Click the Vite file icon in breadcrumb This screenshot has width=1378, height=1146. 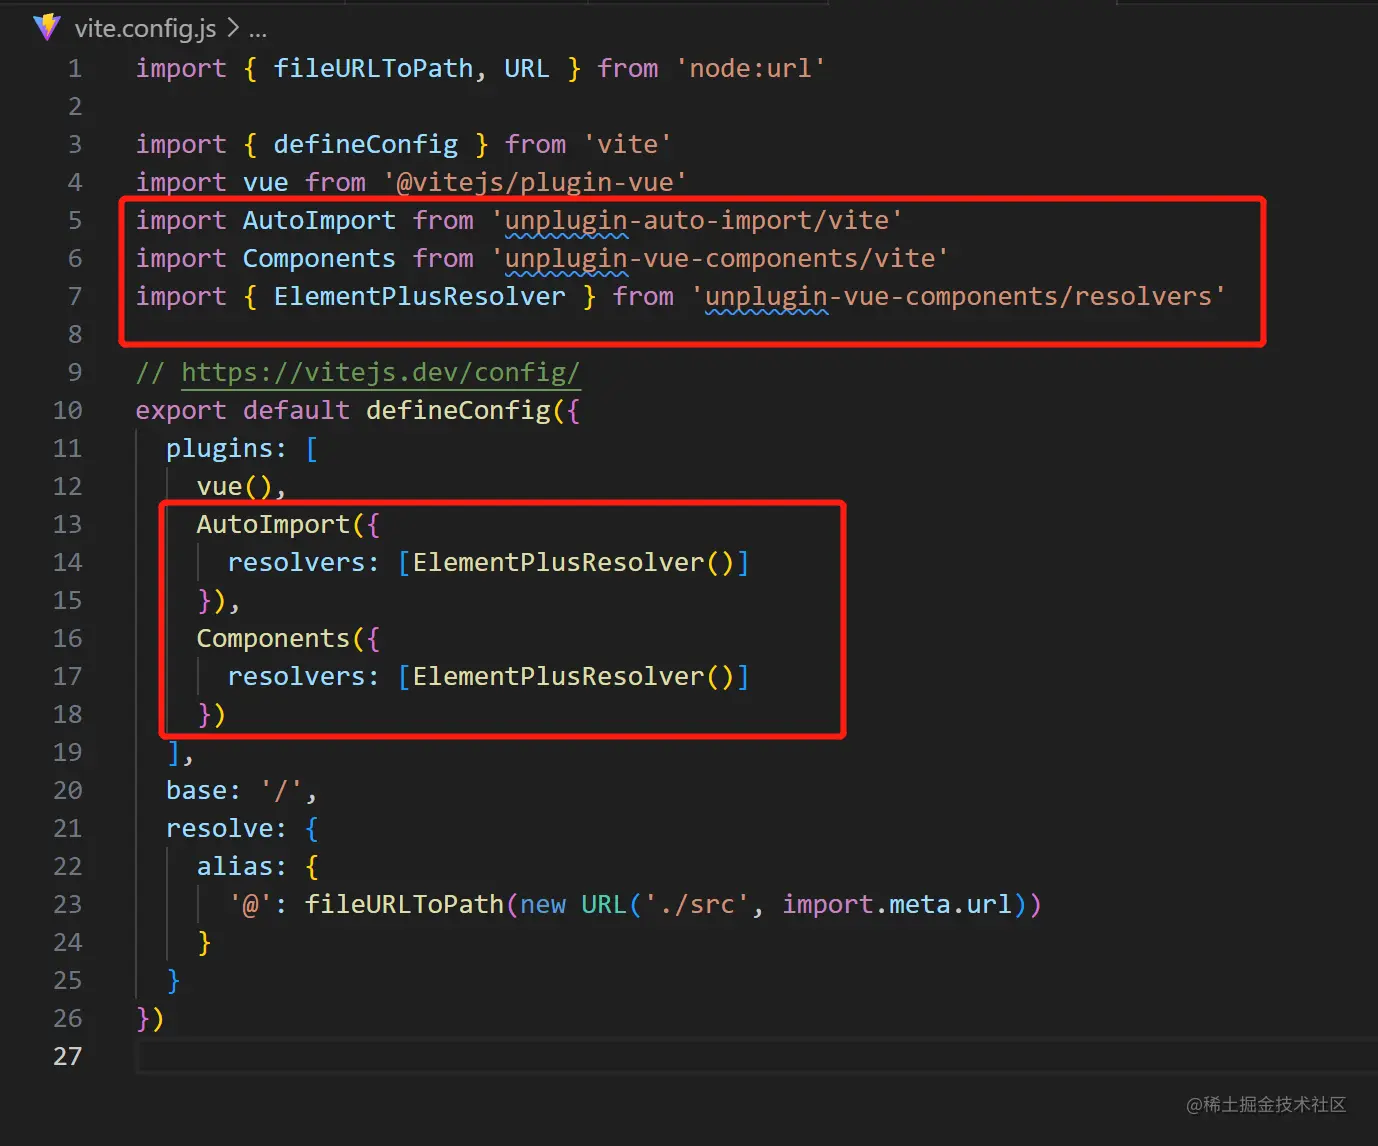(x=46, y=28)
